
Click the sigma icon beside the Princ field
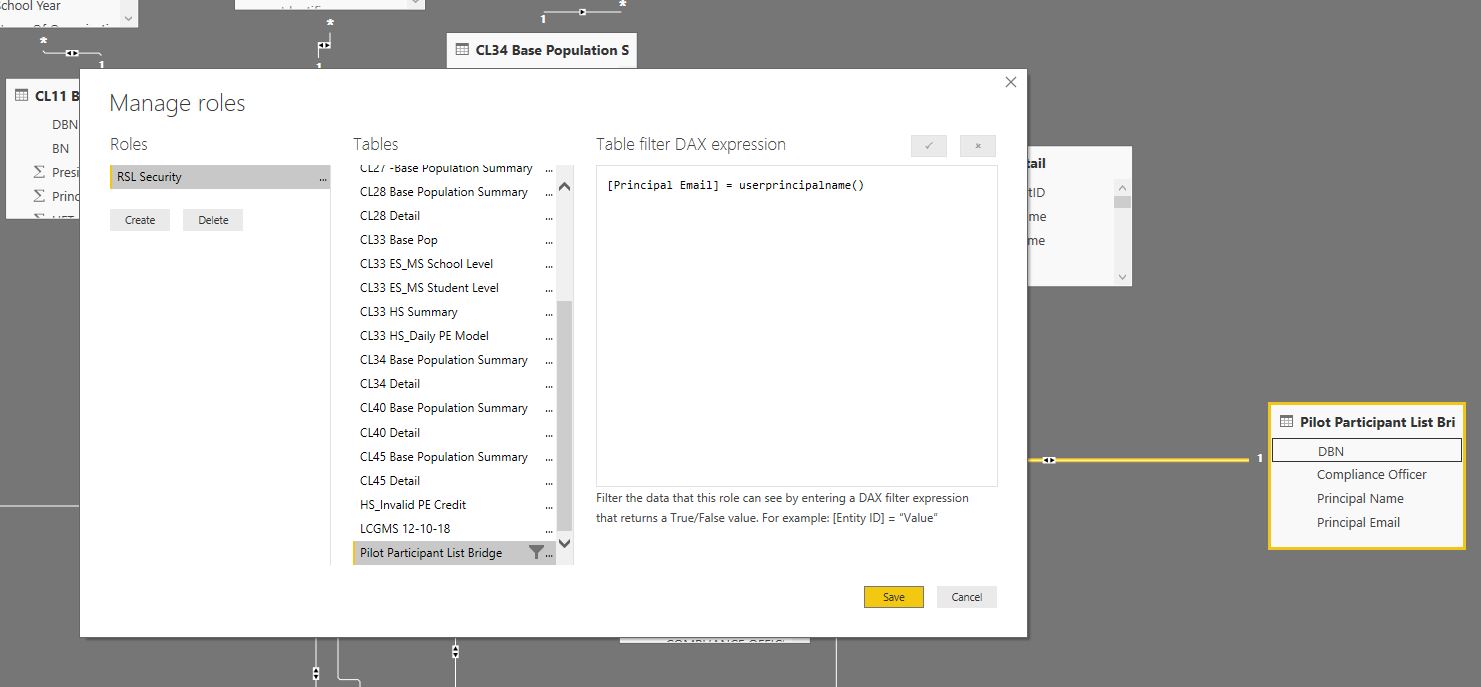coord(39,196)
